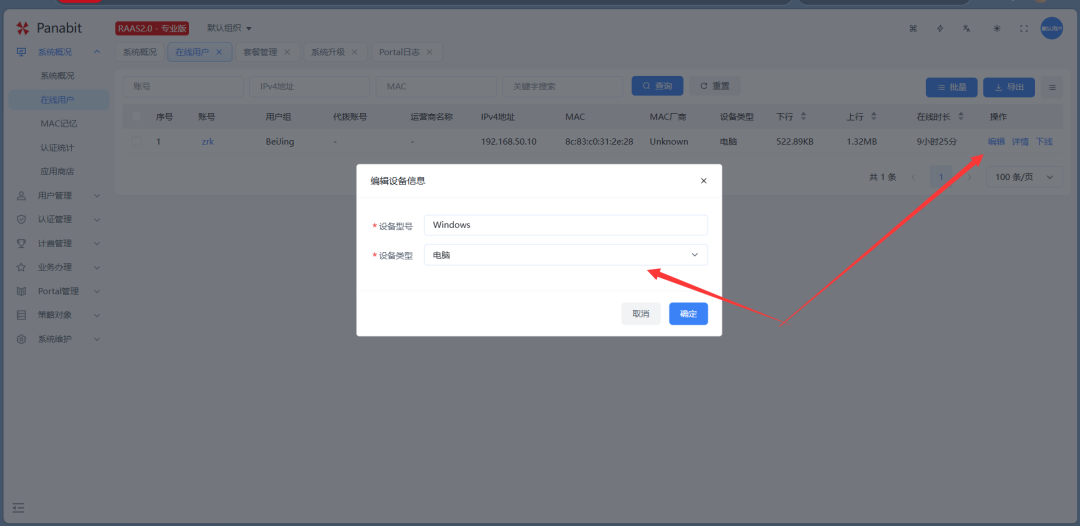The width and height of the screenshot is (1080, 526).
Task: Open the 设备类型 dropdown showing 电脑
Action: click(x=565, y=255)
